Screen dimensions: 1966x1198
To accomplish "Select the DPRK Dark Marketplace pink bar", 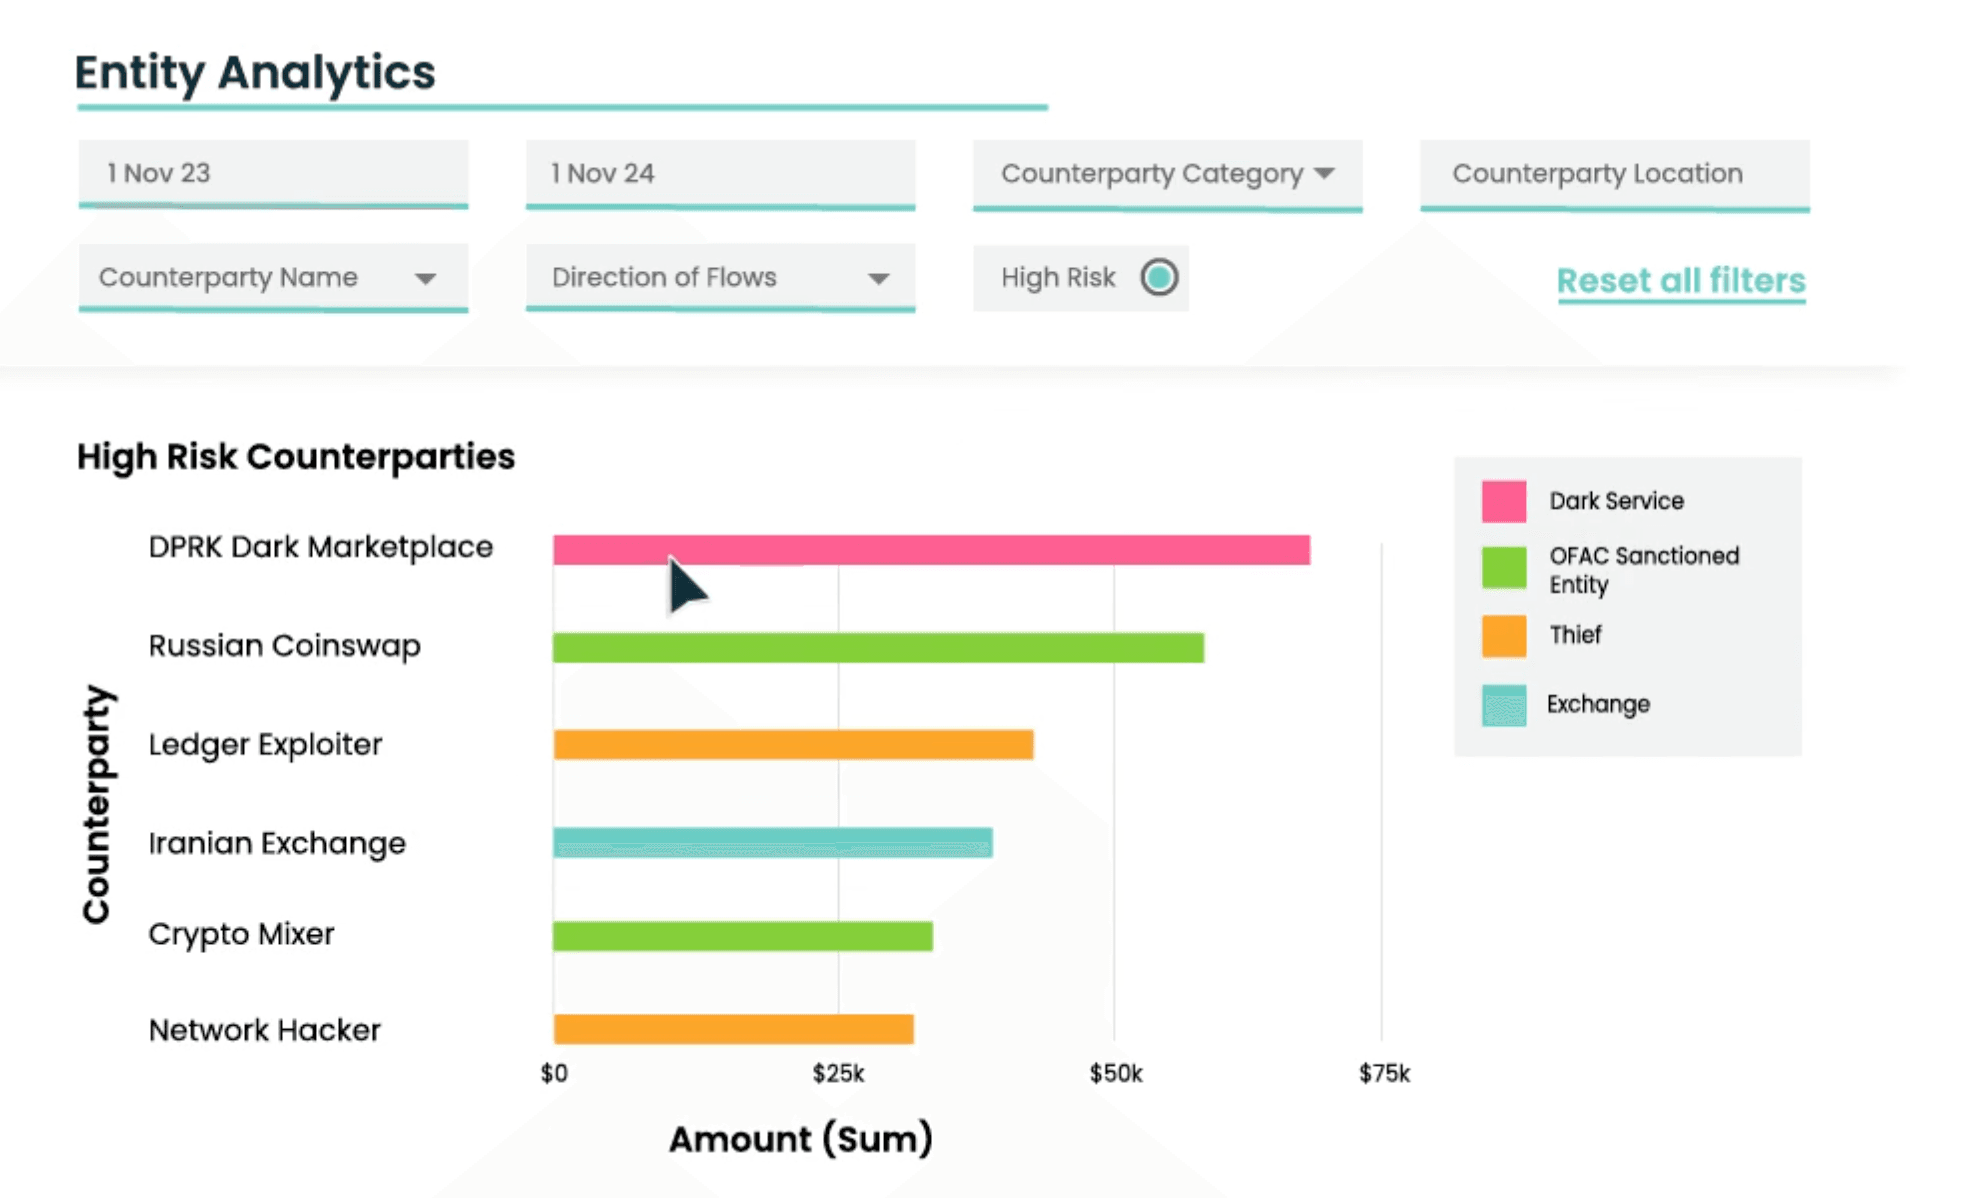I will (x=930, y=550).
